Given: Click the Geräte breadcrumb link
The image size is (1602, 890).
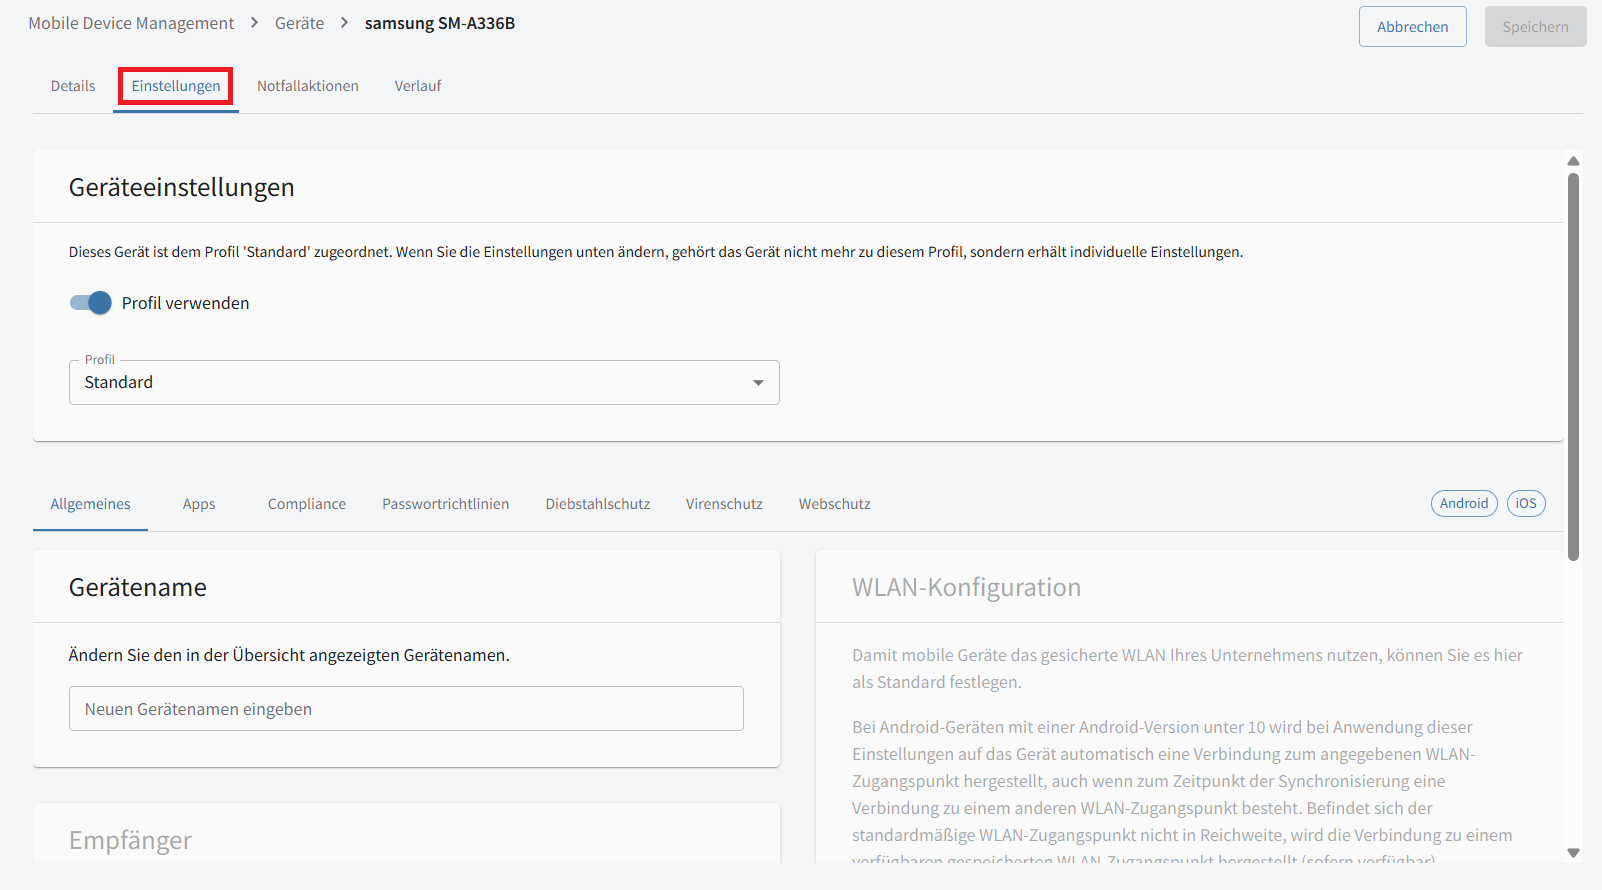Looking at the screenshot, I should click(299, 23).
